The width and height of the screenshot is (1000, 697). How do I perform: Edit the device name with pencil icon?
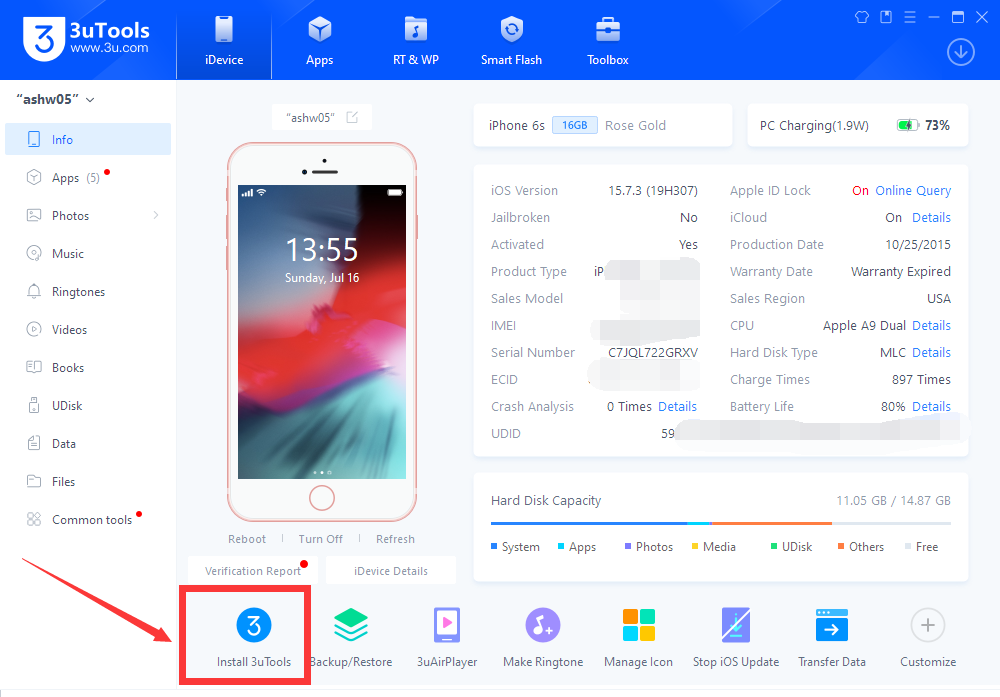(x=352, y=117)
